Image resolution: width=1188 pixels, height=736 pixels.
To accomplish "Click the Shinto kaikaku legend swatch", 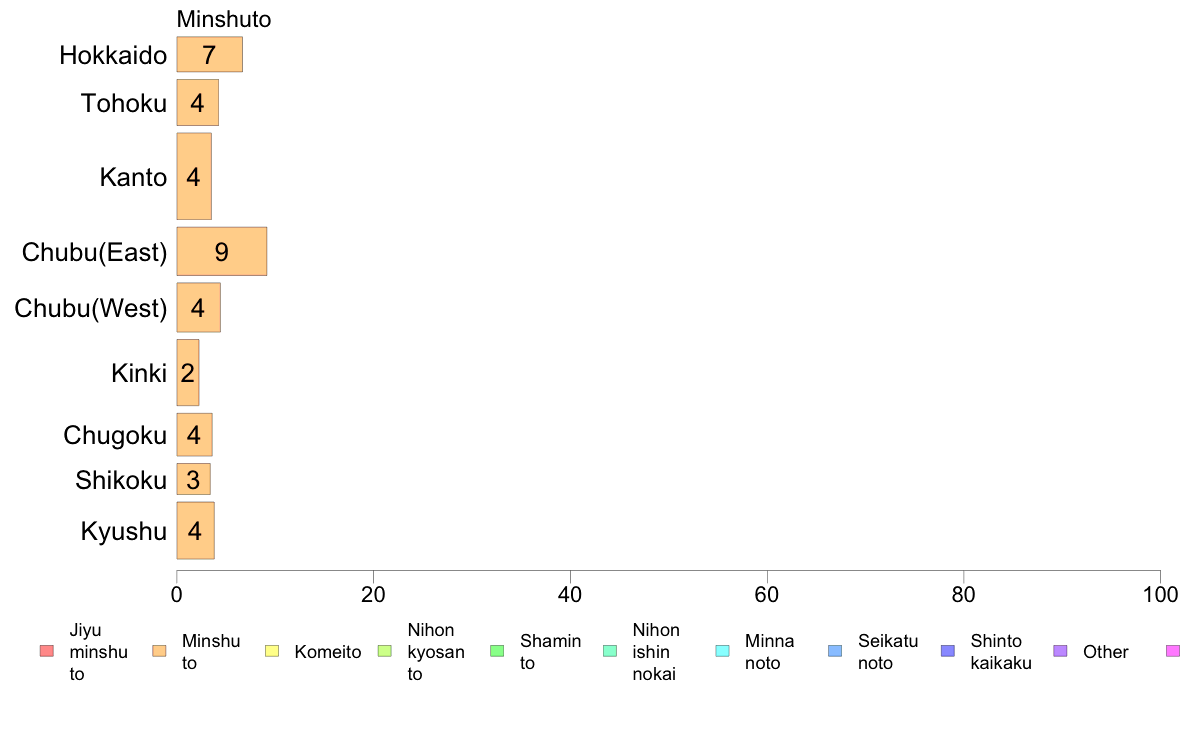I will click(x=948, y=651).
